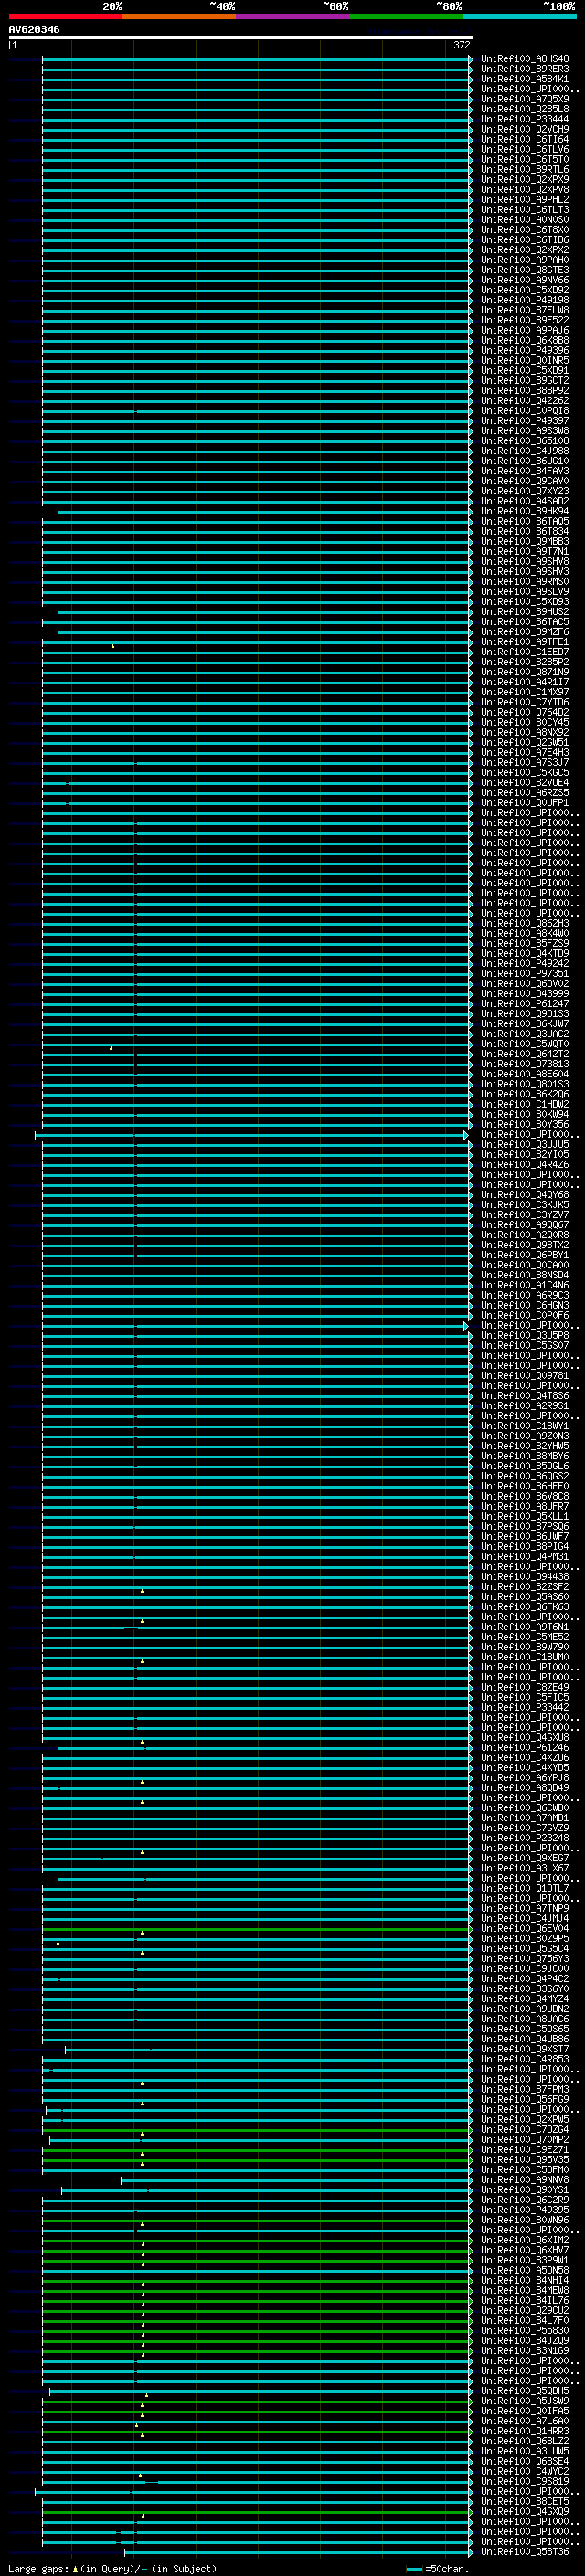The height and width of the screenshot is (2576, 585).
Task: Open UniRef100_A7S3J7 entry
Action: click(525, 762)
